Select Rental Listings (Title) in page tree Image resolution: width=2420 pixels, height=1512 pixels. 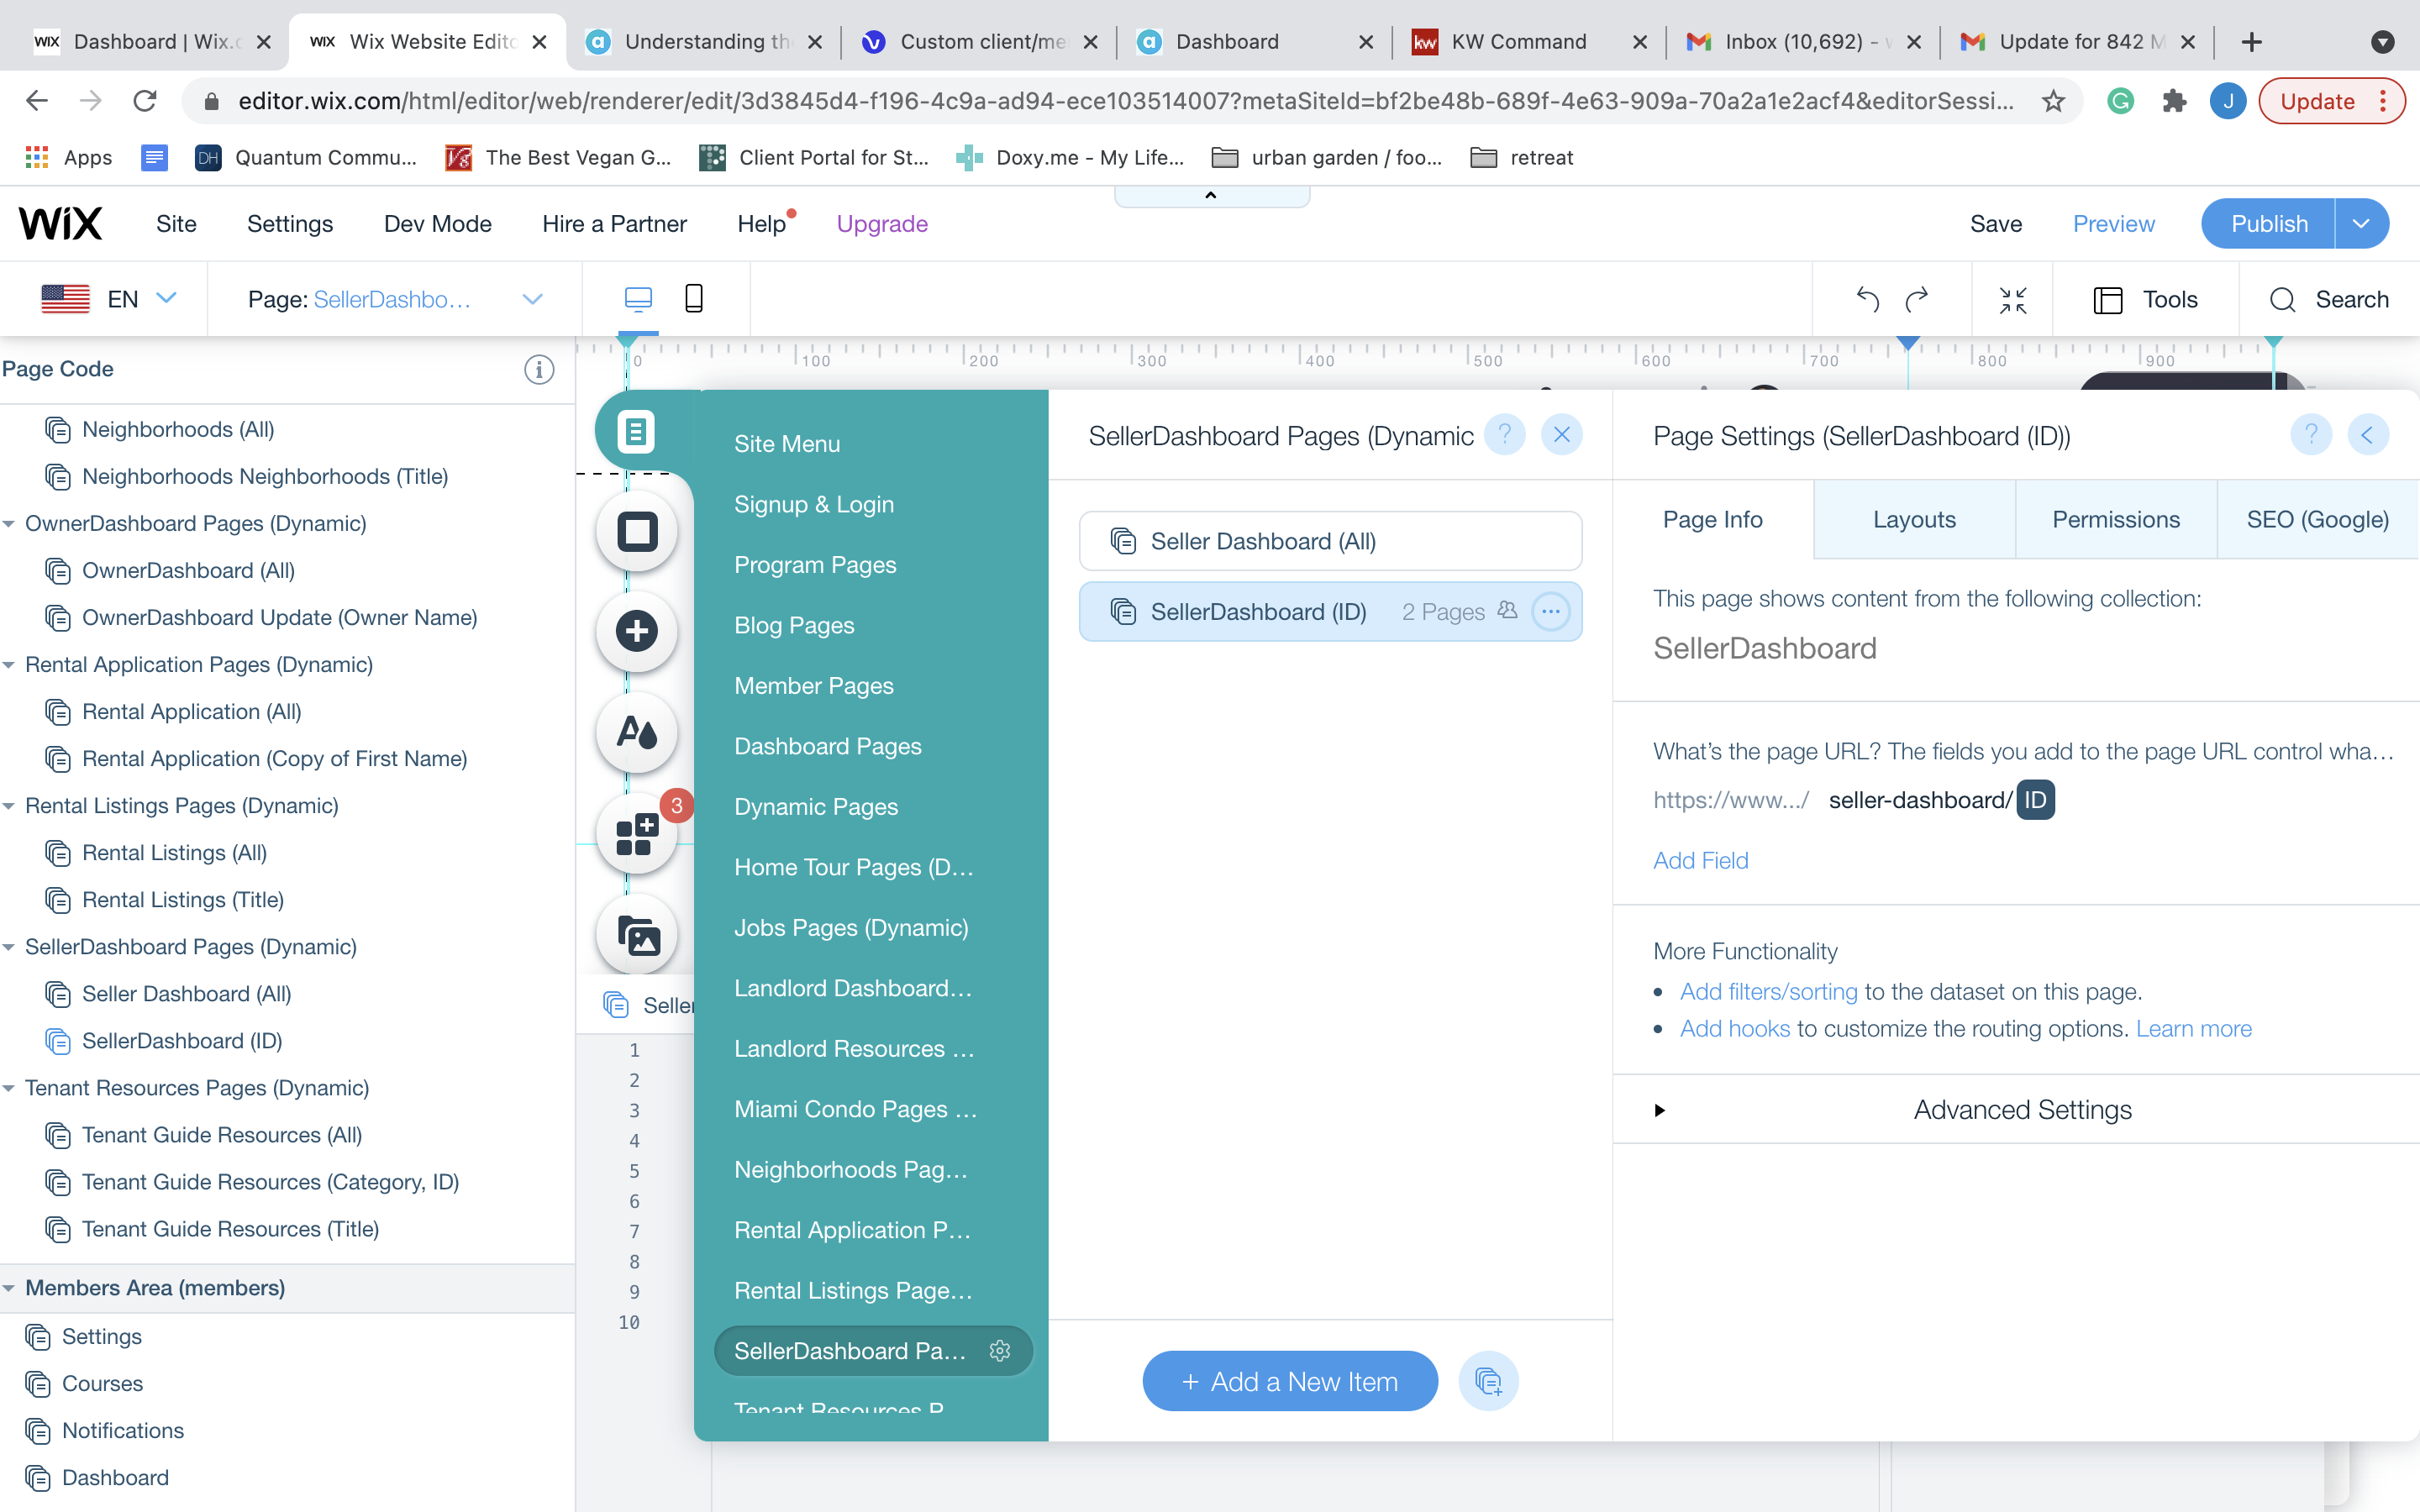click(x=183, y=900)
